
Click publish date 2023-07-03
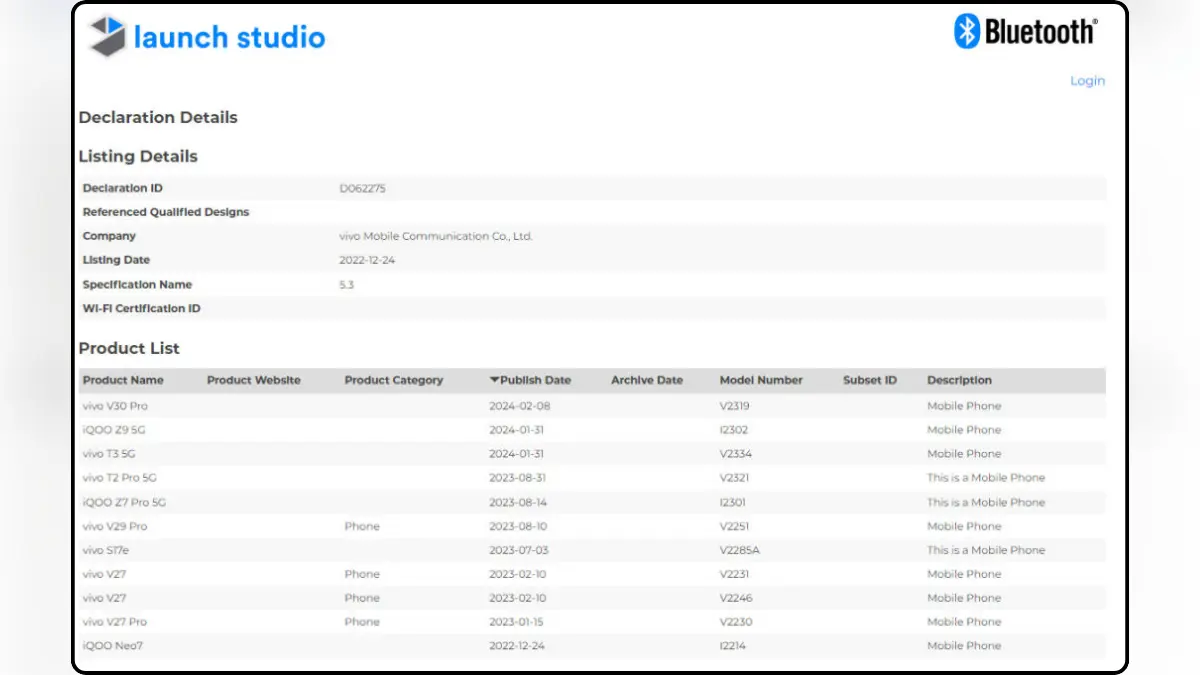point(519,550)
